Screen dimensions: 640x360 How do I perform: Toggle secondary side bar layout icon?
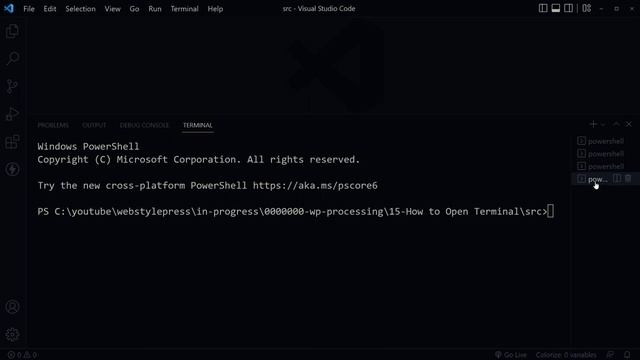[x=568, y=8]
